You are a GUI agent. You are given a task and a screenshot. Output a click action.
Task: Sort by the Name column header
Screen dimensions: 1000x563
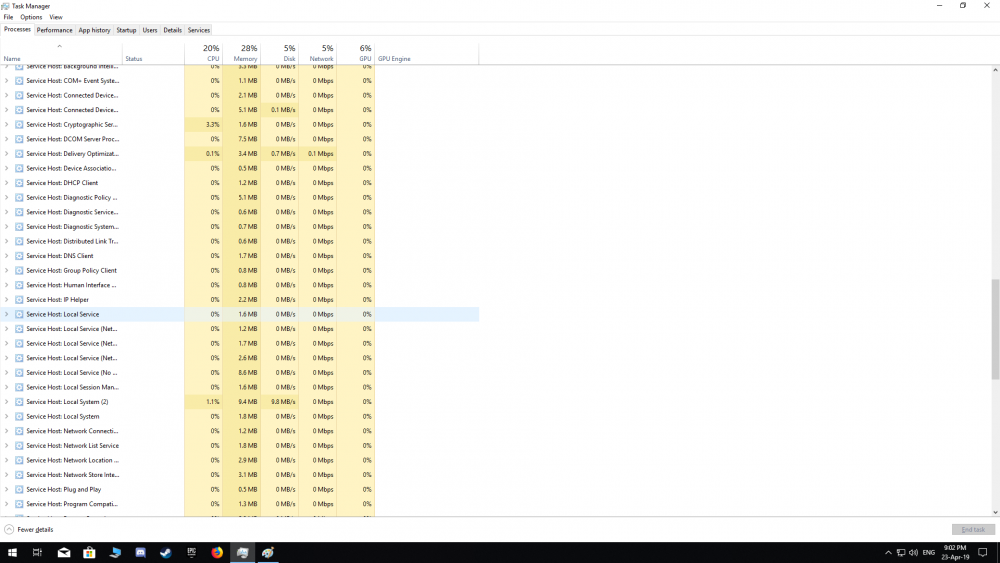pyautogui.click(x=61, y=53)
